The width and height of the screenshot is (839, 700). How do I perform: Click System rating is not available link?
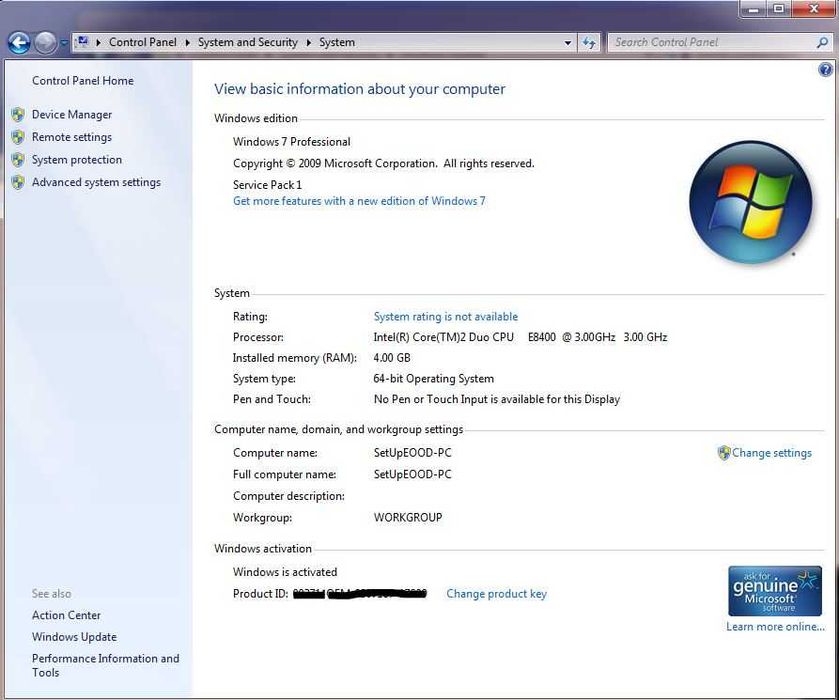(x=446, y=316)
